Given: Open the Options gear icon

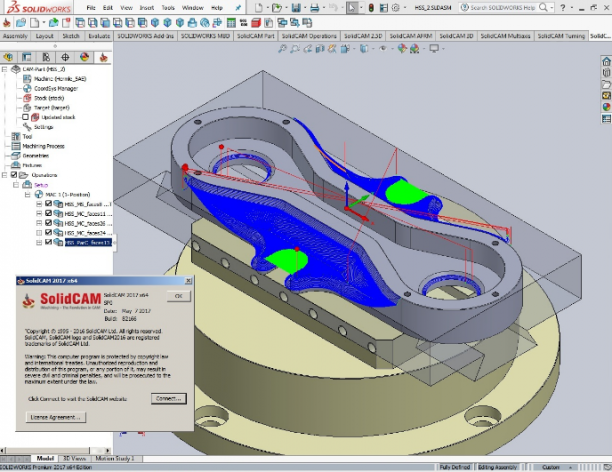Looking at the screenshot, I should [396, 7].
